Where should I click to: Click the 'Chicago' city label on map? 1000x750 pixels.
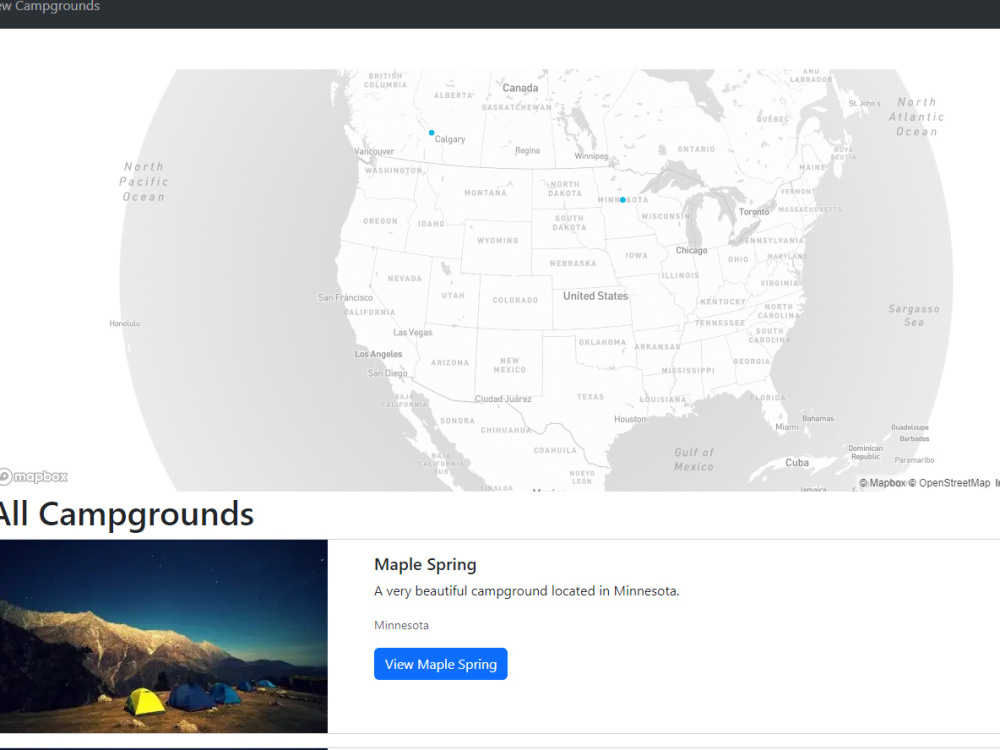point(691,250)
